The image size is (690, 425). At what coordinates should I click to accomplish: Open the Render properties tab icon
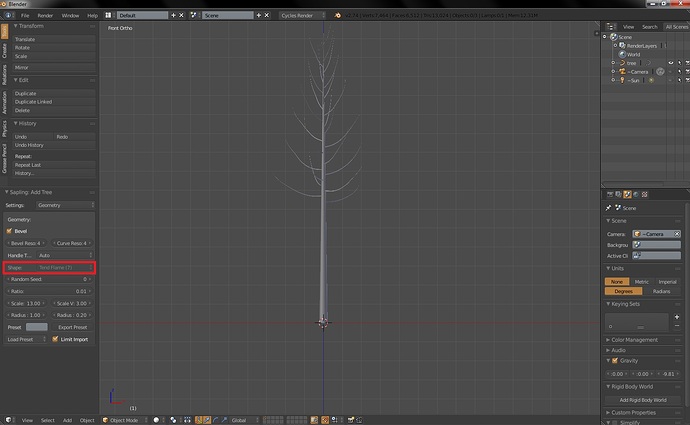point(610,194)
